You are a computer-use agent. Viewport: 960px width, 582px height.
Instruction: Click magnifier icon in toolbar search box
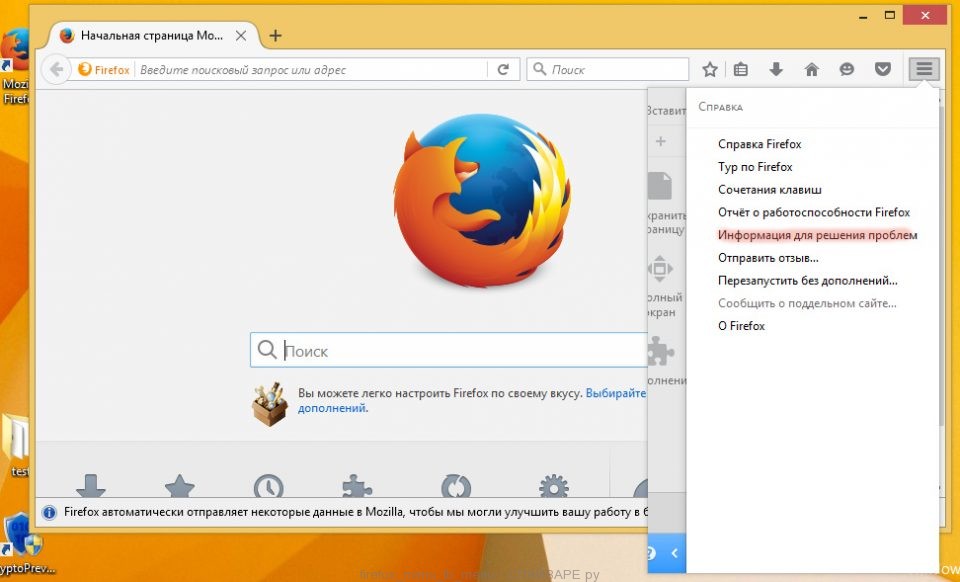pos(539,69)
